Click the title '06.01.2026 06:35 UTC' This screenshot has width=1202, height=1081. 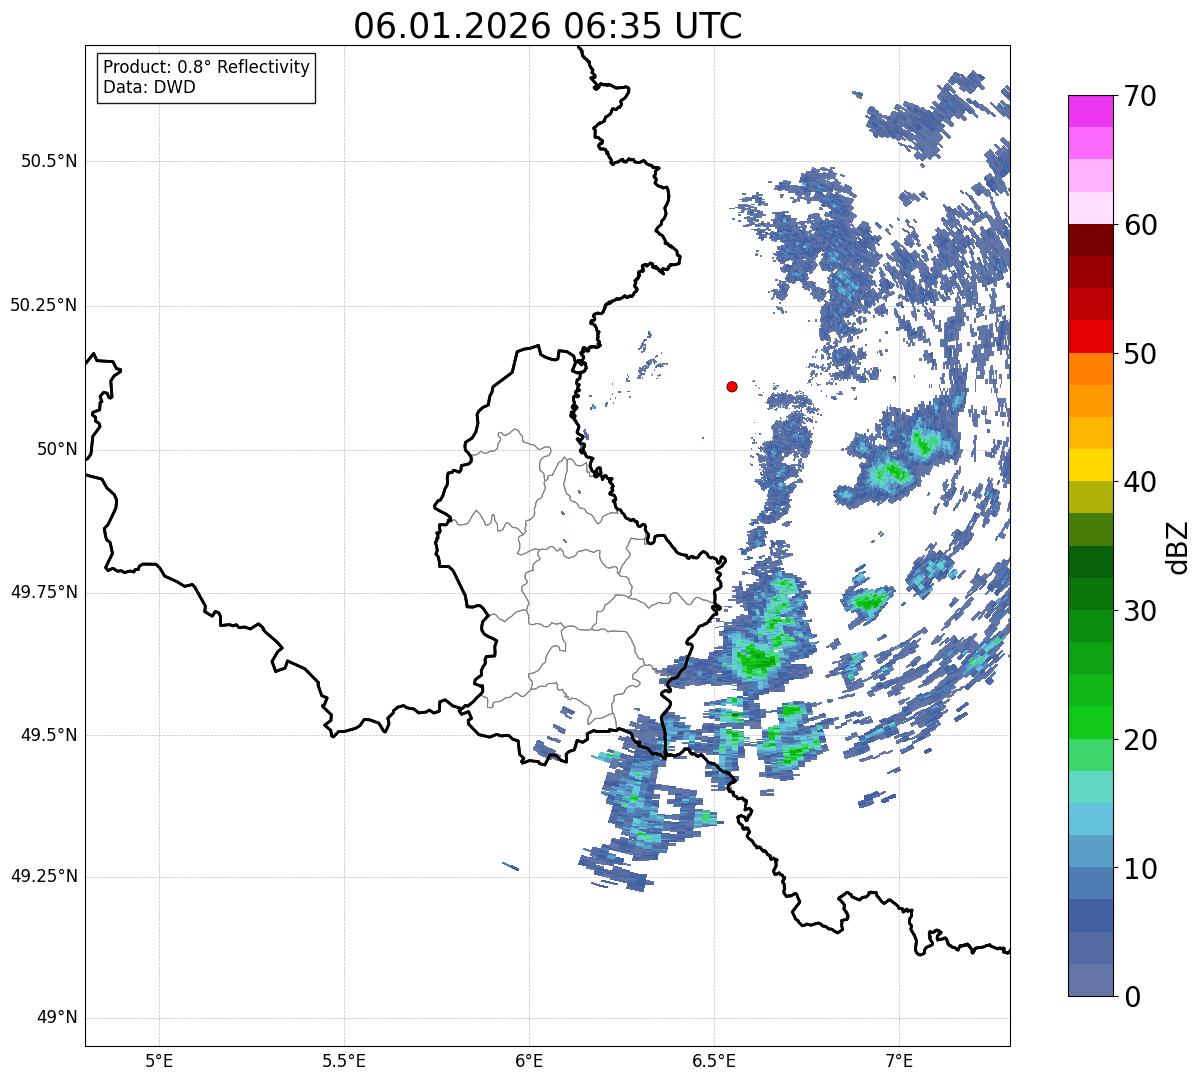coord(548,26)
